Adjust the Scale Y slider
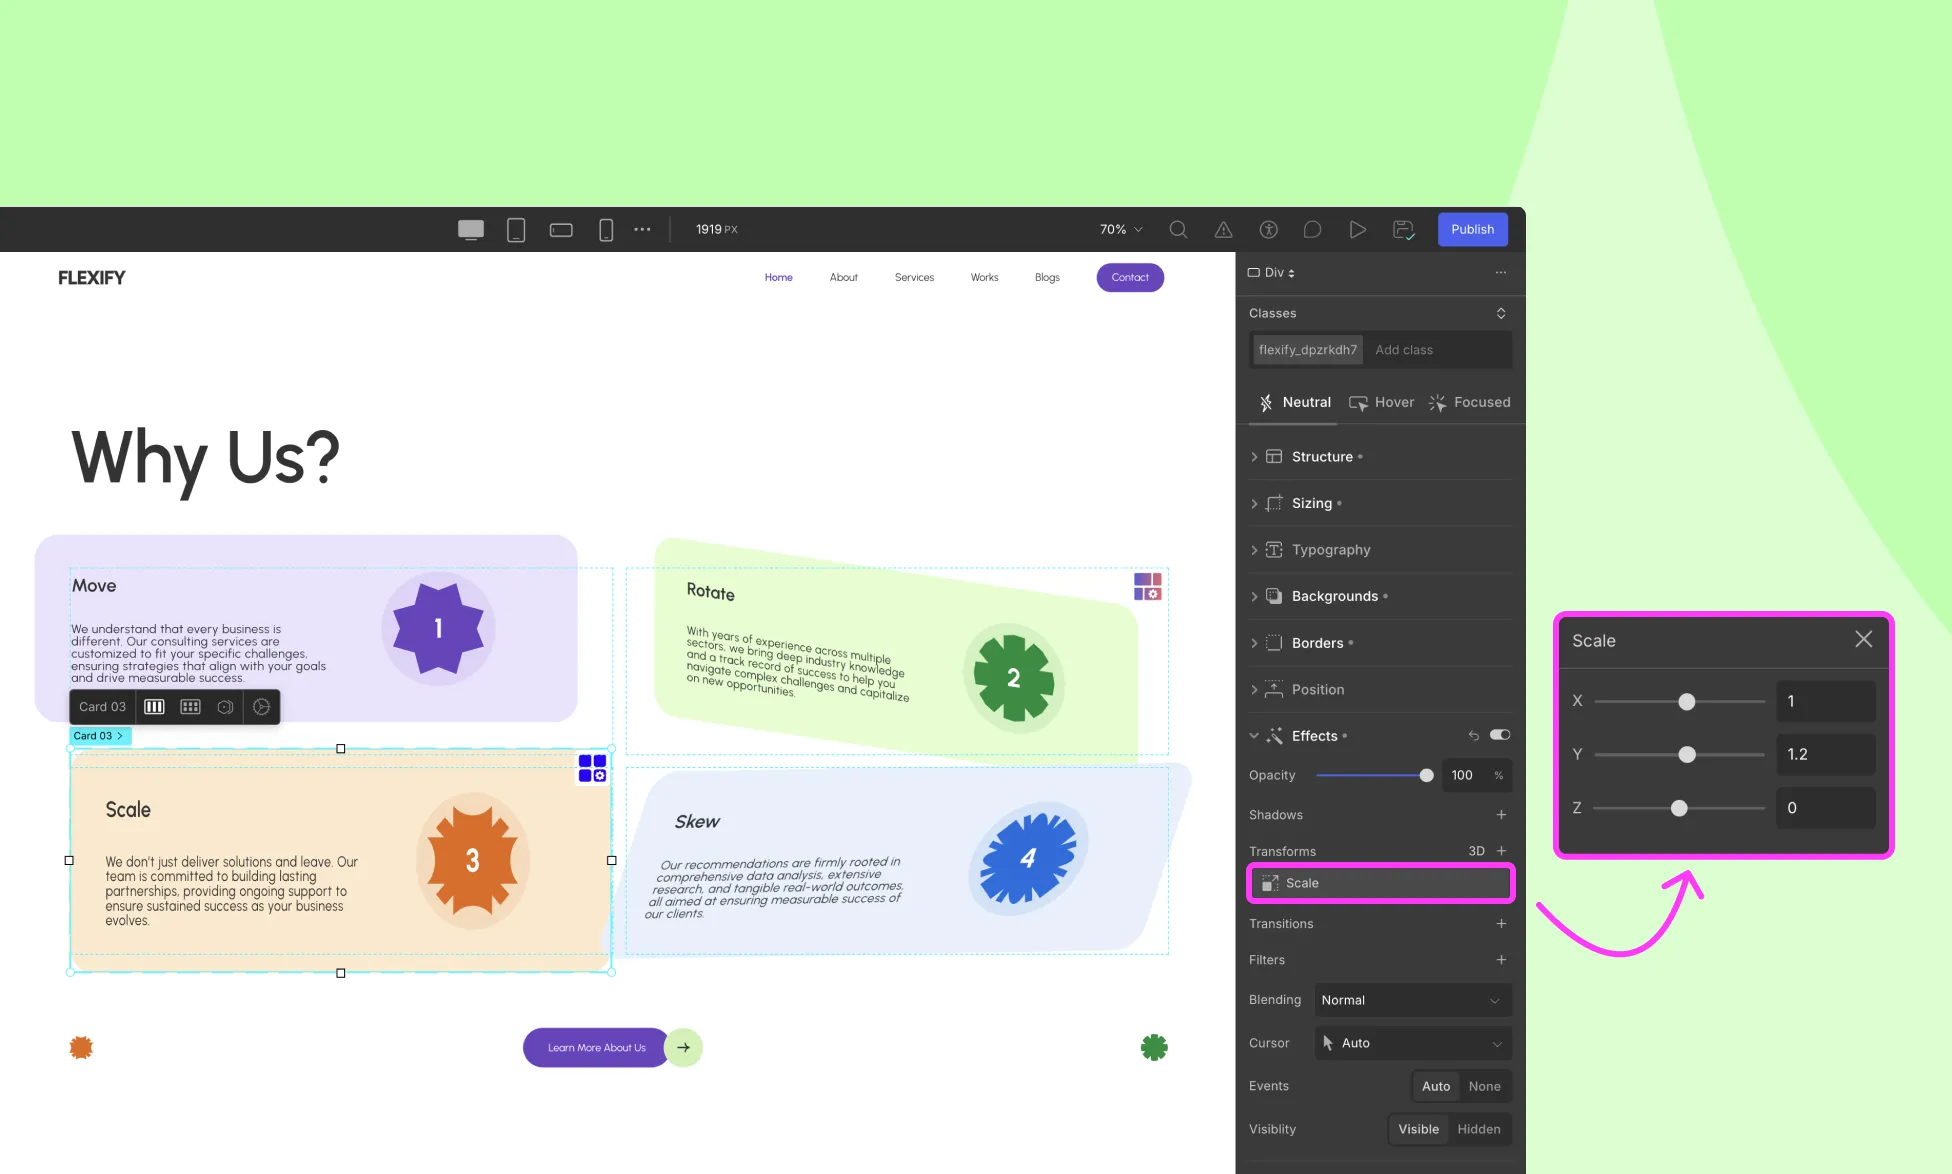 coord(1680,755)
